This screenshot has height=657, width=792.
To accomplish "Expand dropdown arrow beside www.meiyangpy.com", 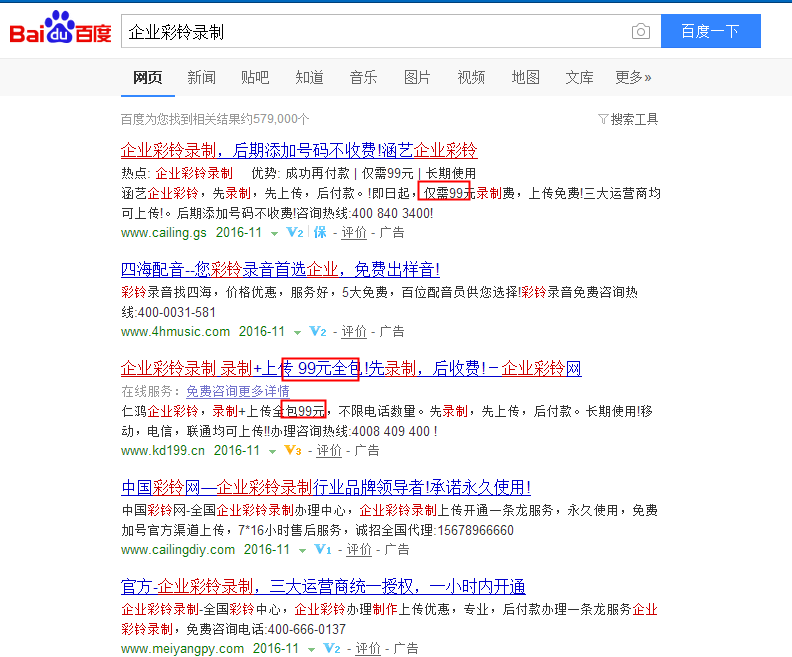I will tap(312, 649).
